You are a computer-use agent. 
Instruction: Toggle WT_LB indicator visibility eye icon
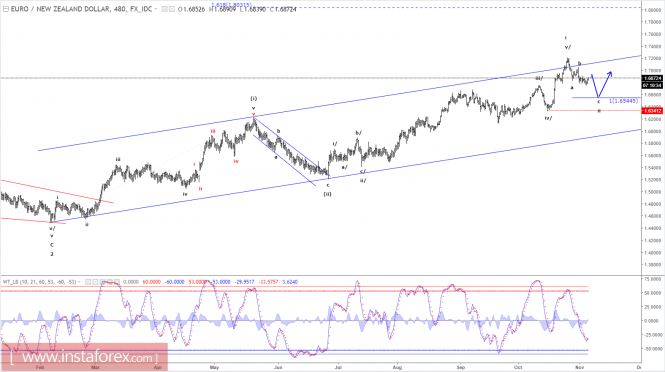tap(88, 282)
